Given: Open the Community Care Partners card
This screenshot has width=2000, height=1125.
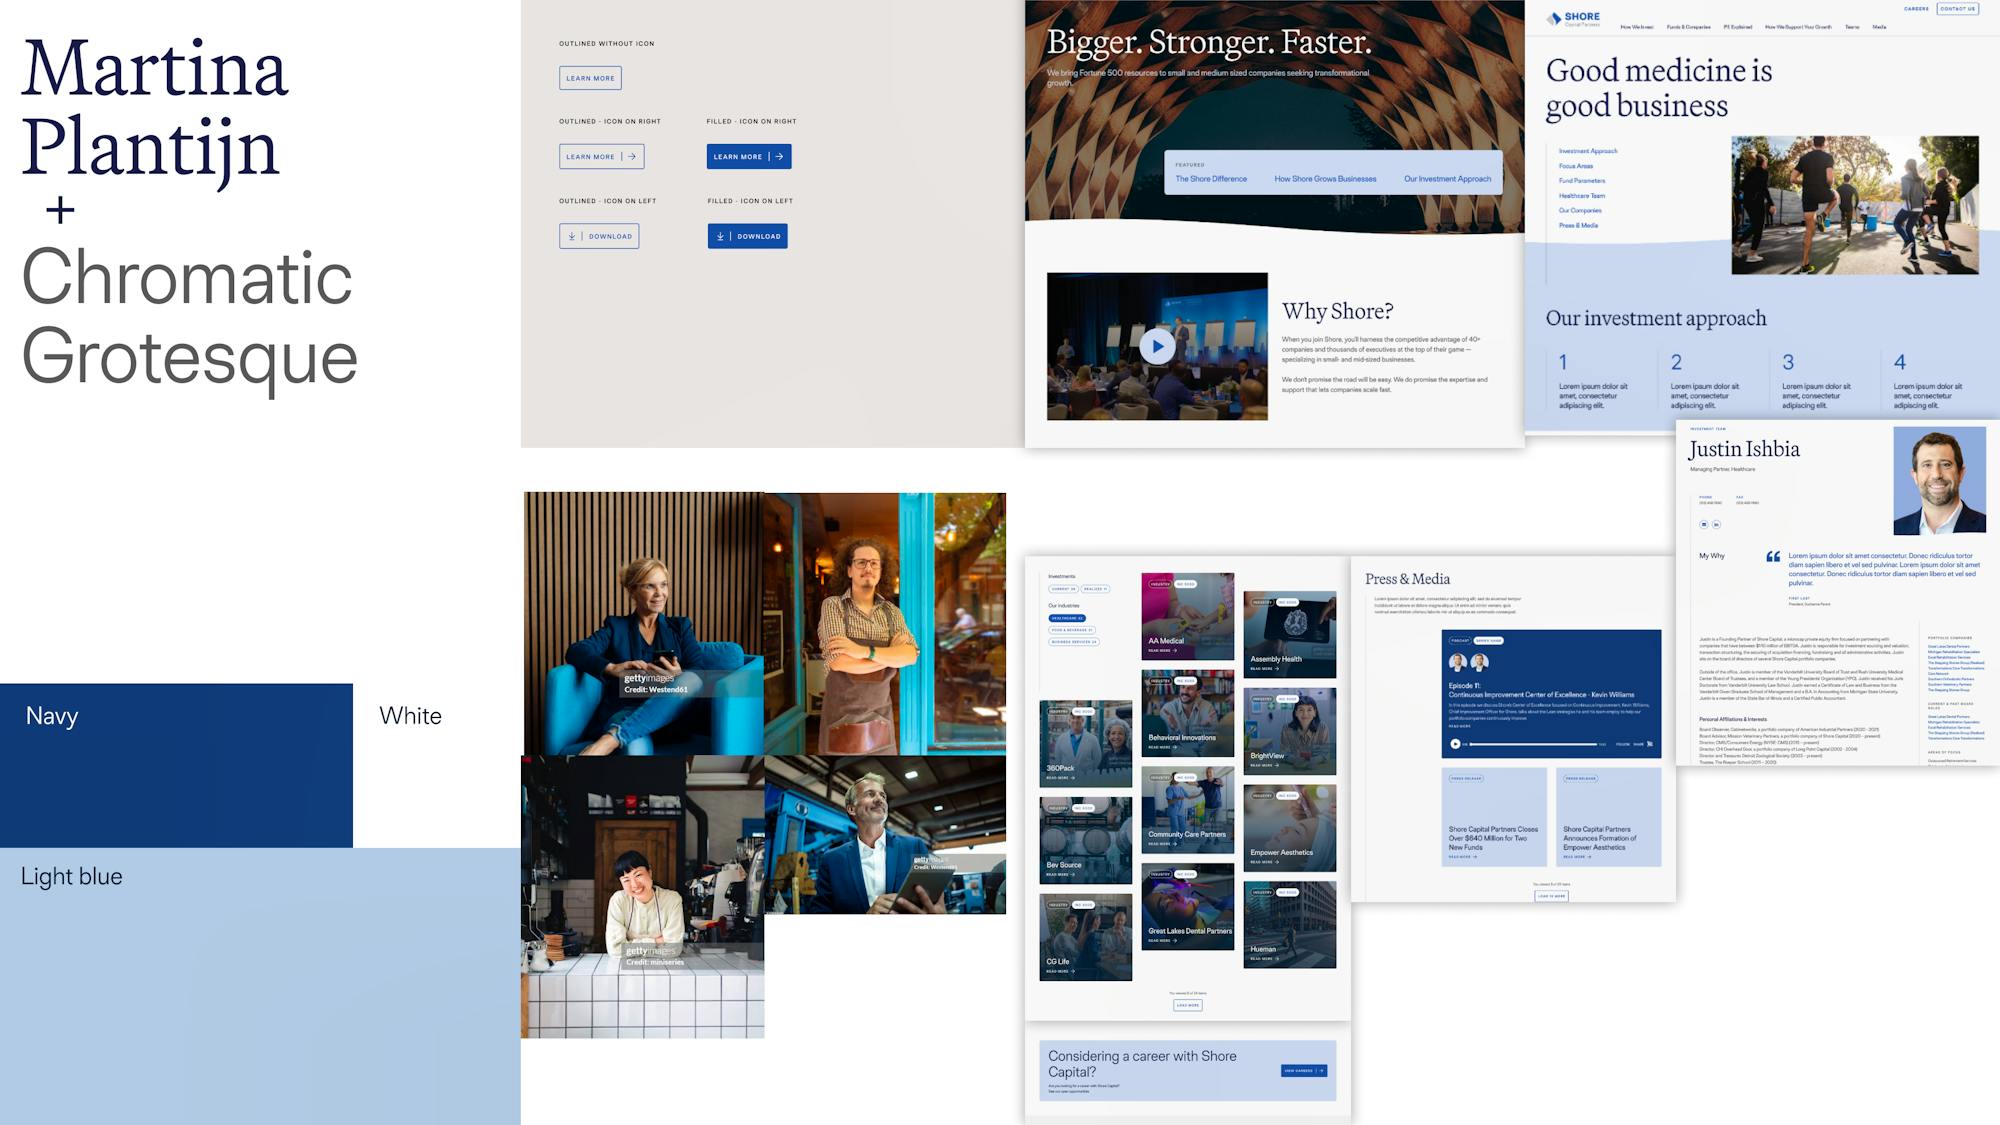Looking at the screenshot, I should tap(1188, 810).
